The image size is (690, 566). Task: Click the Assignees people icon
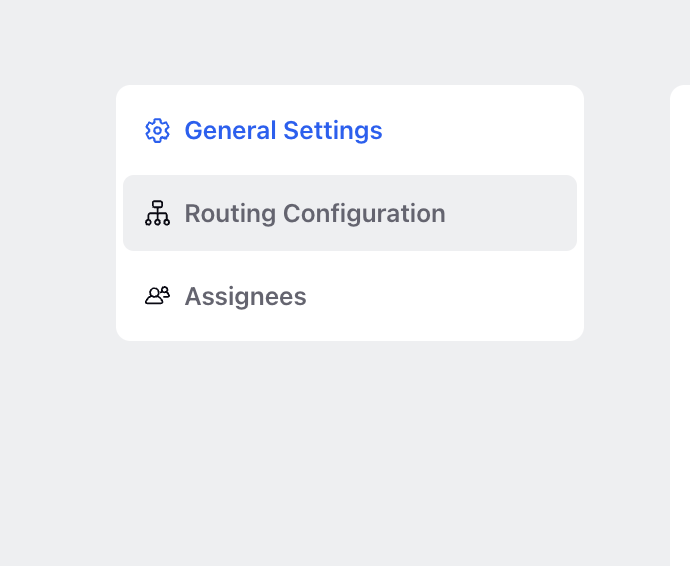(x=157, y=296)
